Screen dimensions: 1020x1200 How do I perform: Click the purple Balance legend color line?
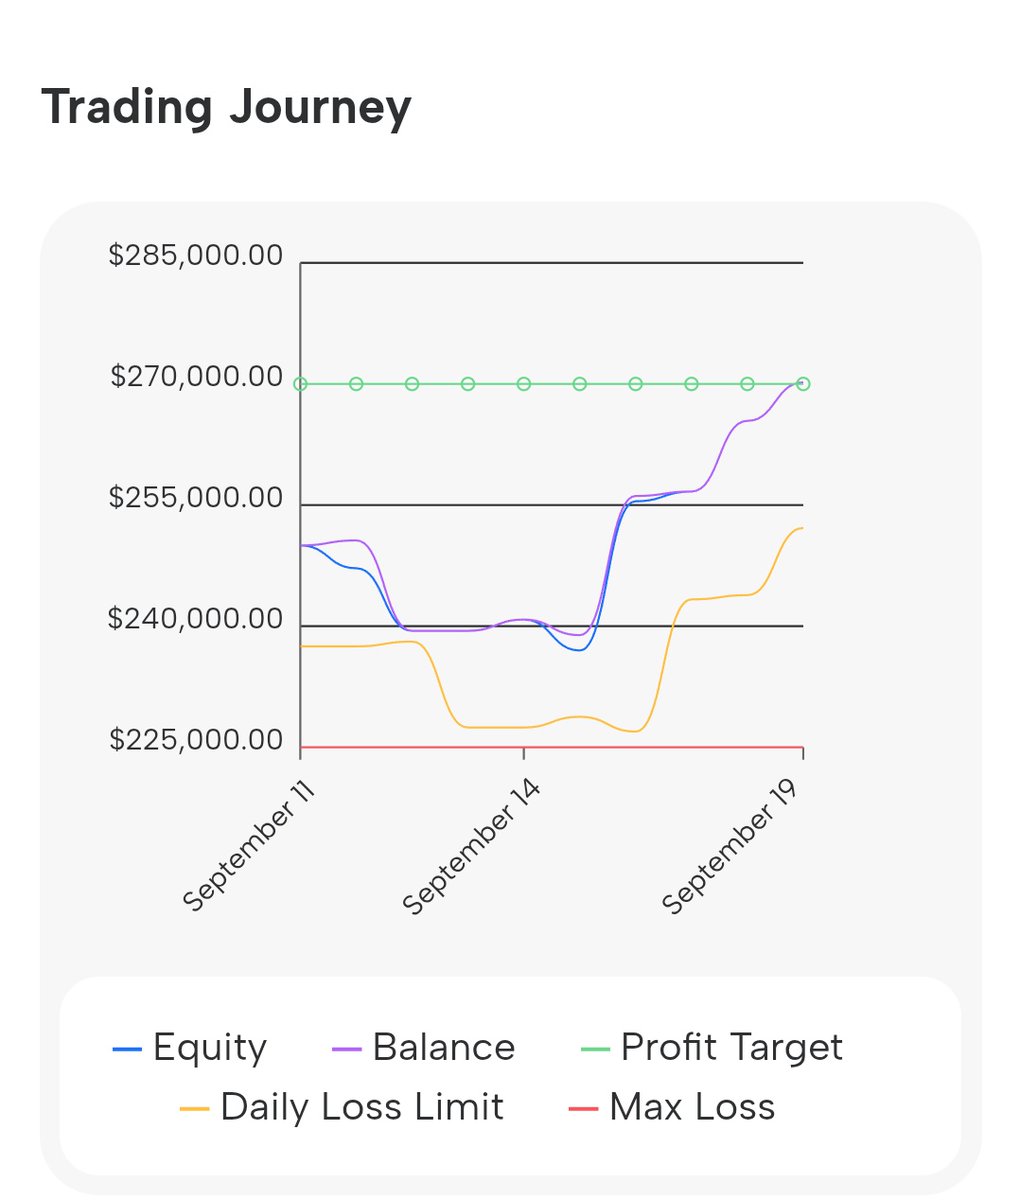[x=346, y=1049]
